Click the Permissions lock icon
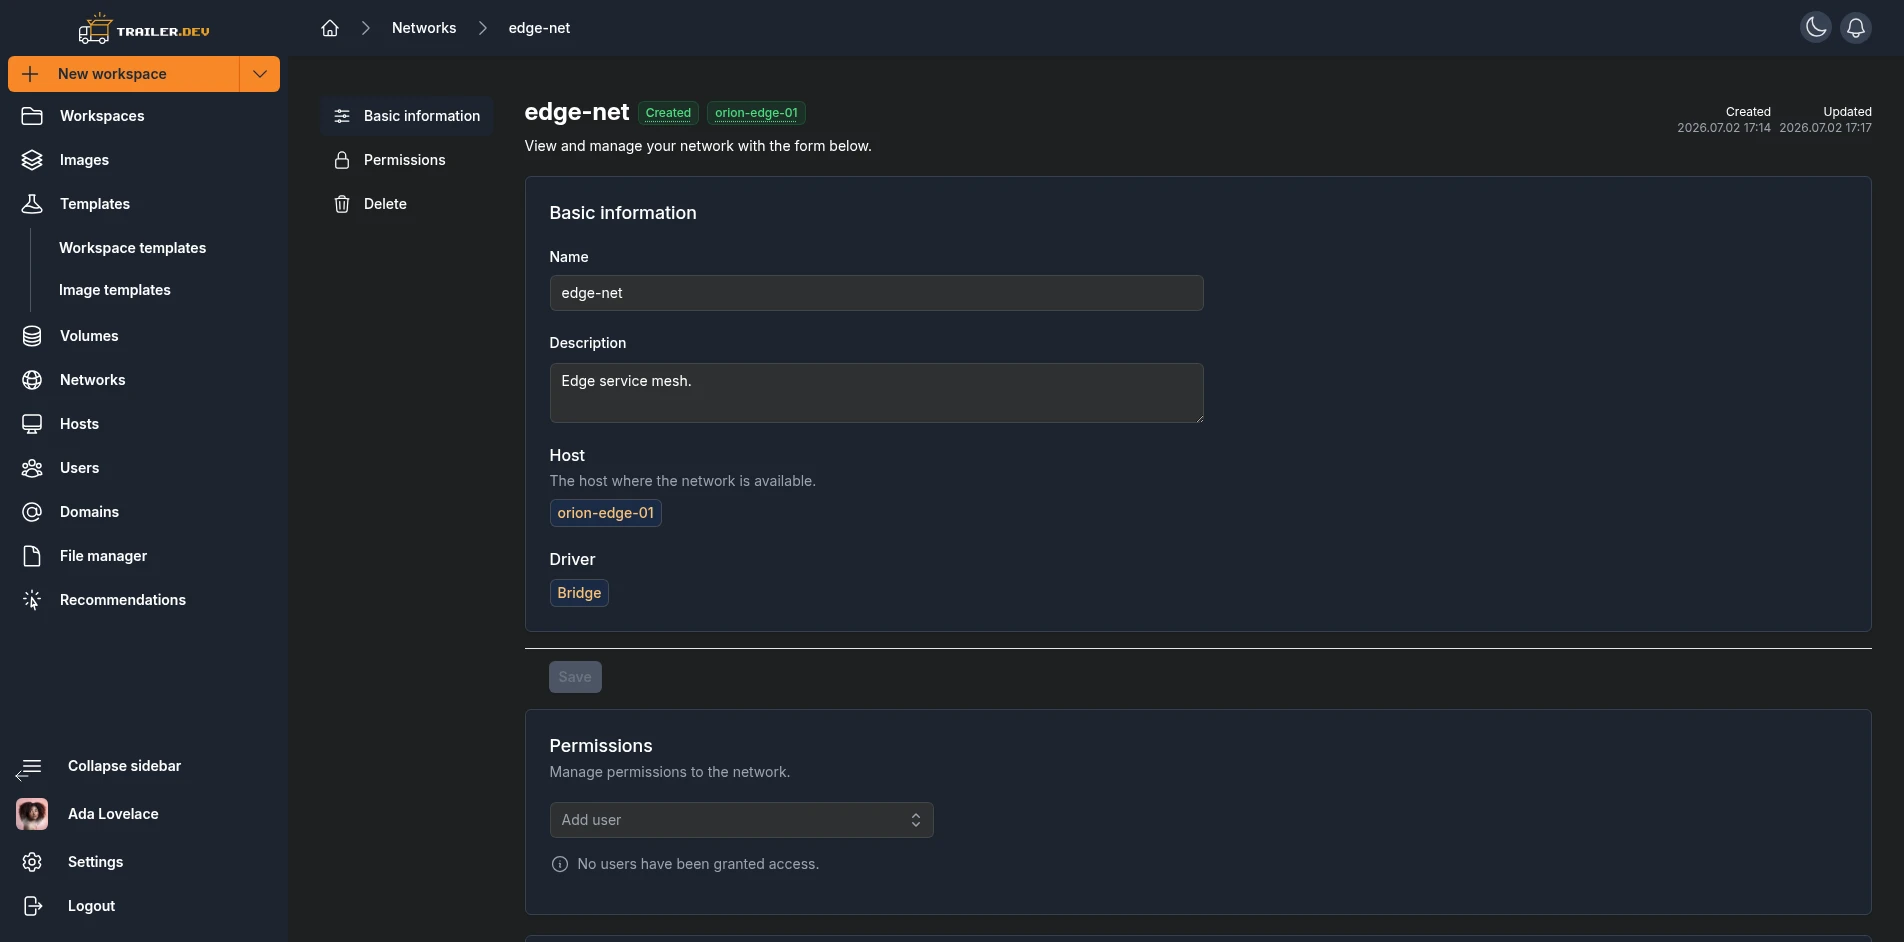The height and width of the screenshot is (942, 1904). (x=342, y=160)
